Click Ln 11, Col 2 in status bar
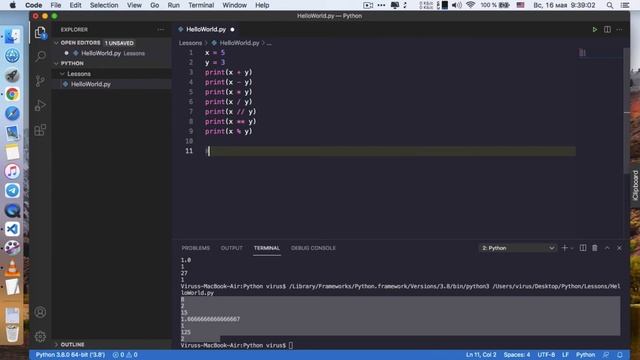Screen dimensions: 640x360 (481, 355)
